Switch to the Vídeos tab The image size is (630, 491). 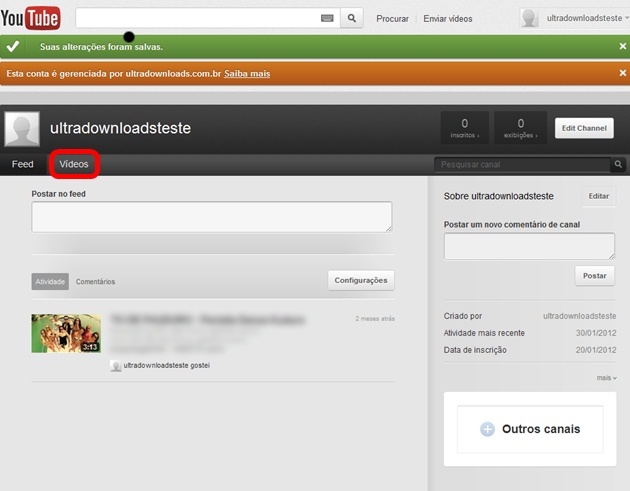pos(74,164)
